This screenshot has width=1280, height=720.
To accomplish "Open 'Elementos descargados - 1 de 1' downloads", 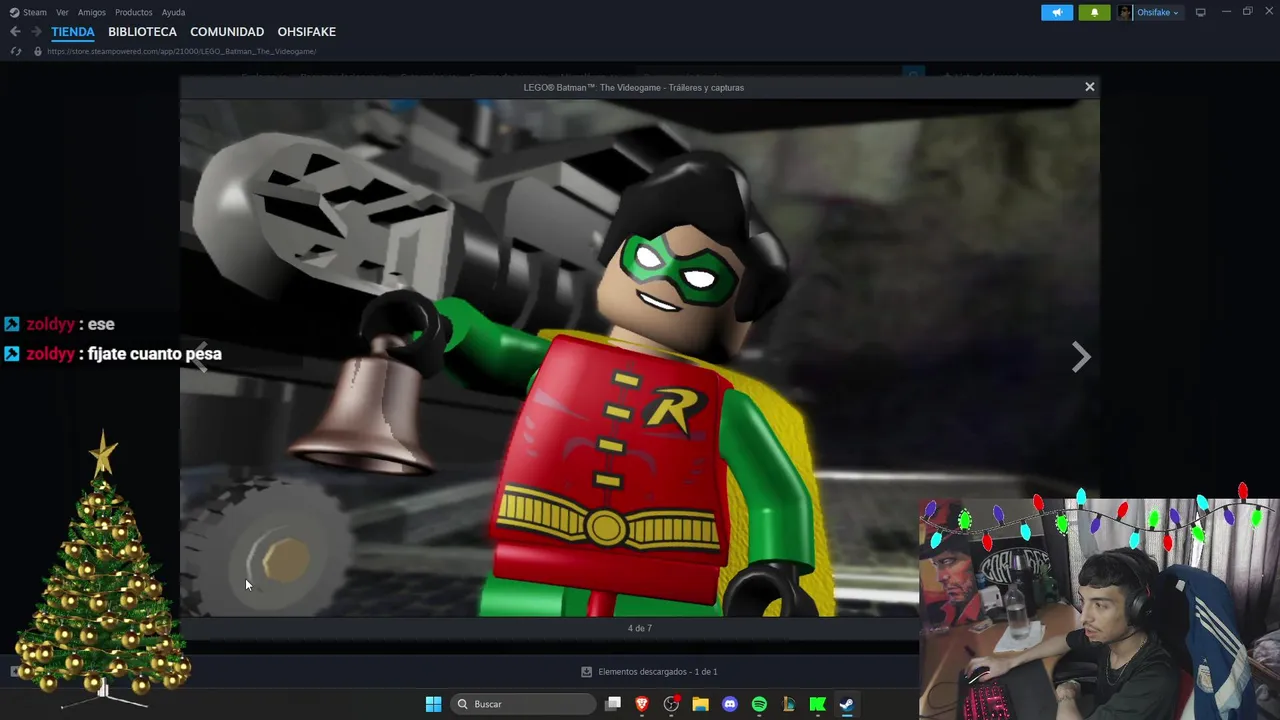I will (657, 672).
